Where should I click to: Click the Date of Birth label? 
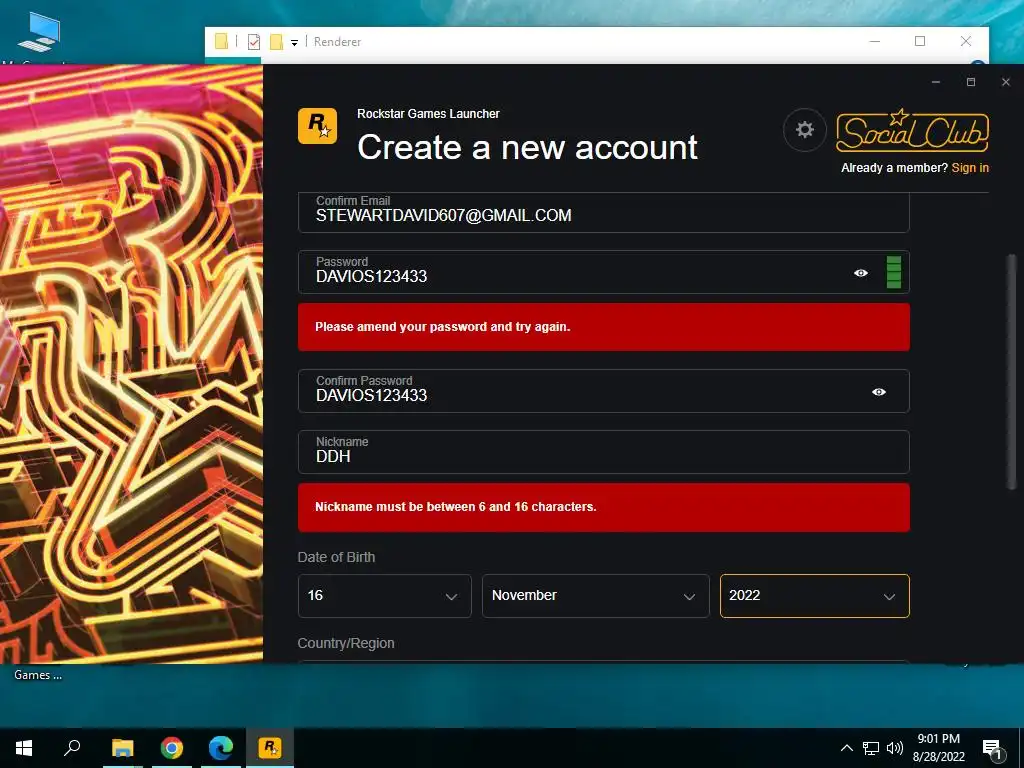[336, 557]
